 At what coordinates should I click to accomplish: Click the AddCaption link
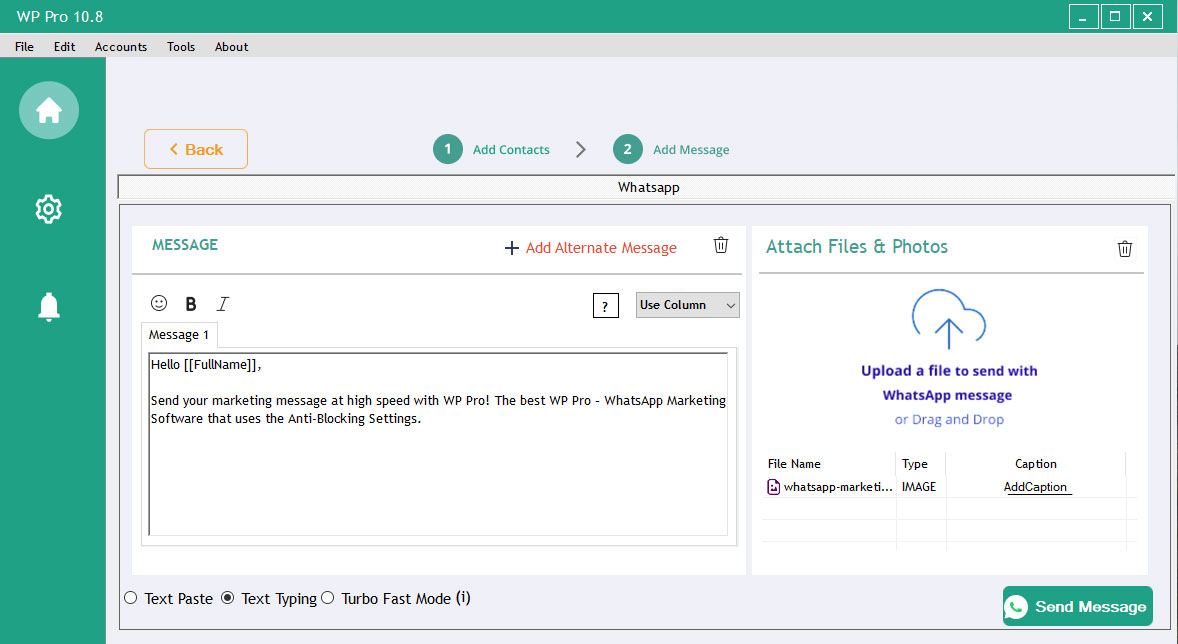pyautogui.click(x=1035, y=487)
